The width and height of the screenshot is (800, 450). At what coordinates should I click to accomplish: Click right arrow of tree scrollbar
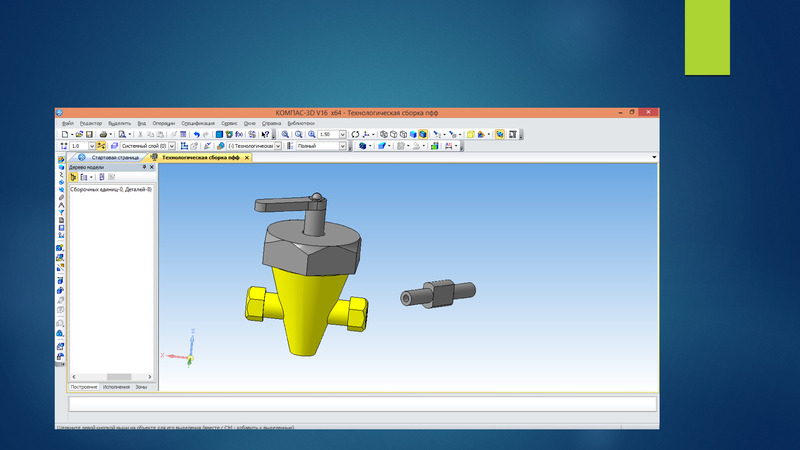[x=149, y=377]
